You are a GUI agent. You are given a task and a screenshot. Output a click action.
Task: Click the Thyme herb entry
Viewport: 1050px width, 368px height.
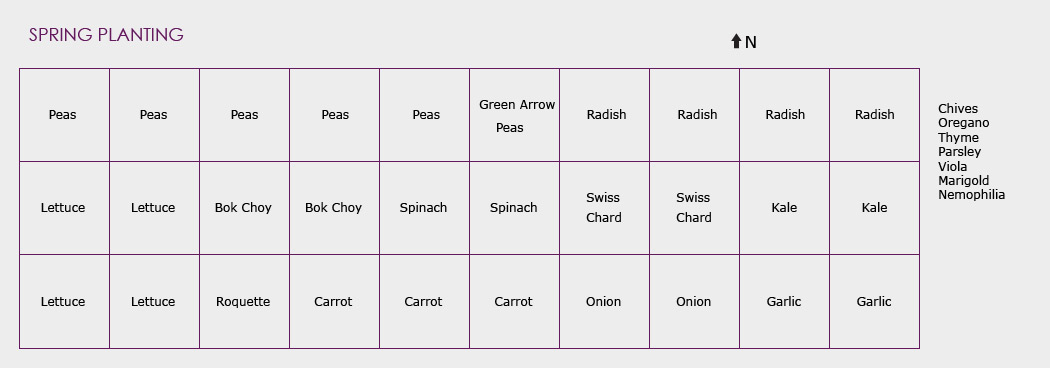[958, 138]
